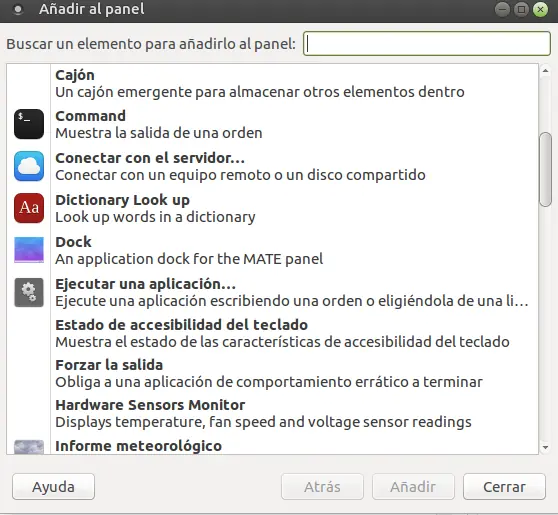Select the Conectar con el servidor cloud icon

(x=29, y=166)
